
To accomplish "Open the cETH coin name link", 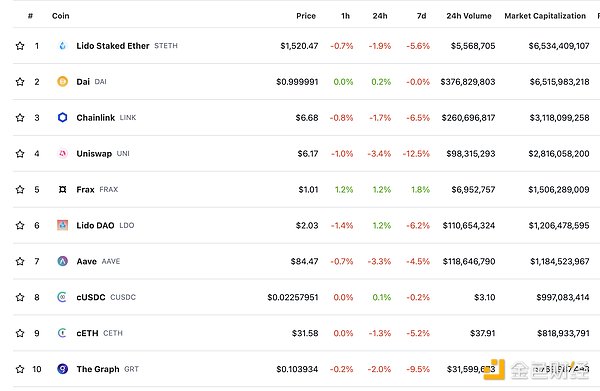I will 87,333.
